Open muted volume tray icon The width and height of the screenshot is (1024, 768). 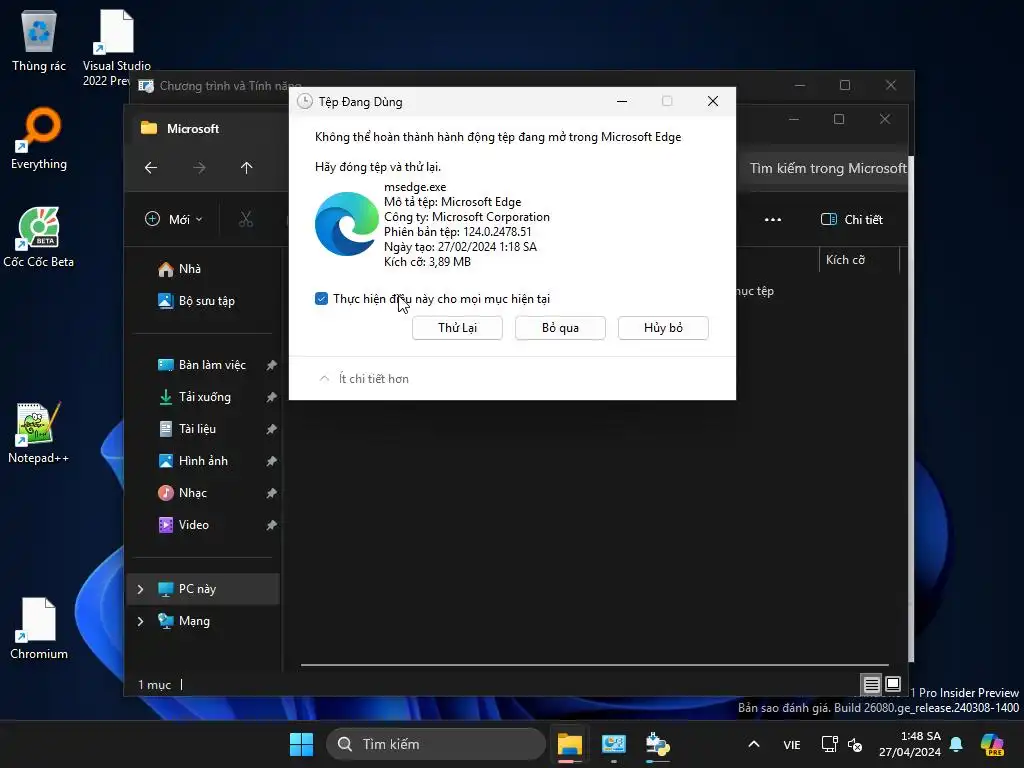[855, 744]
